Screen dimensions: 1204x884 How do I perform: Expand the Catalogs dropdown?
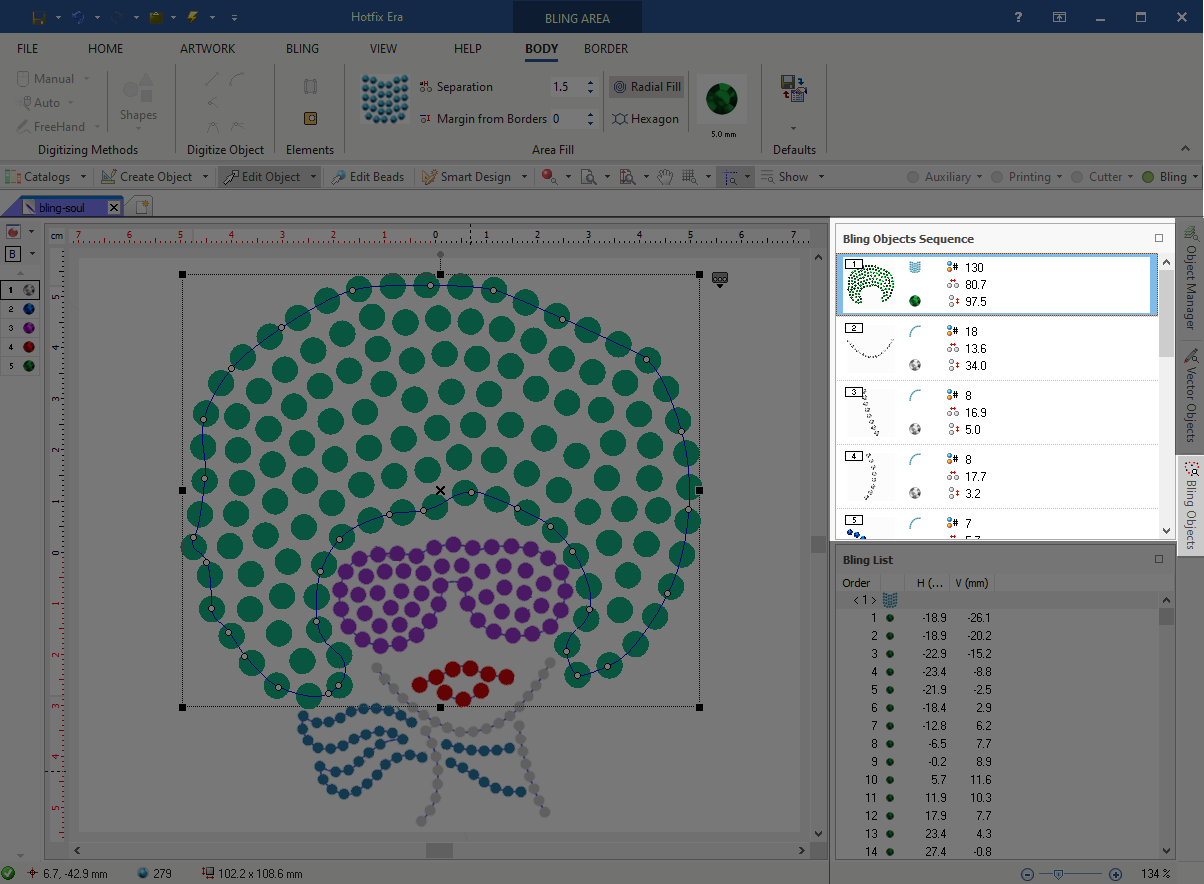(x=82, y=177)
